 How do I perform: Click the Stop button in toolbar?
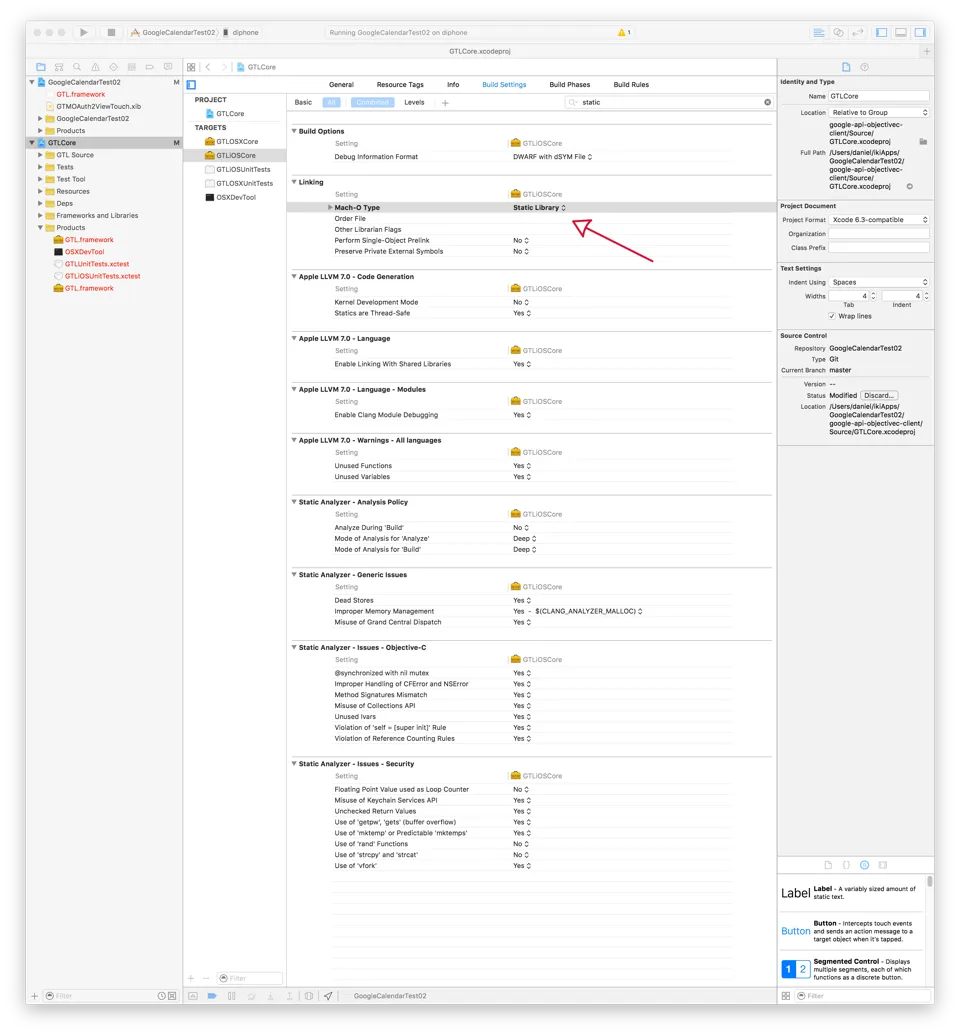click(111, 32)
